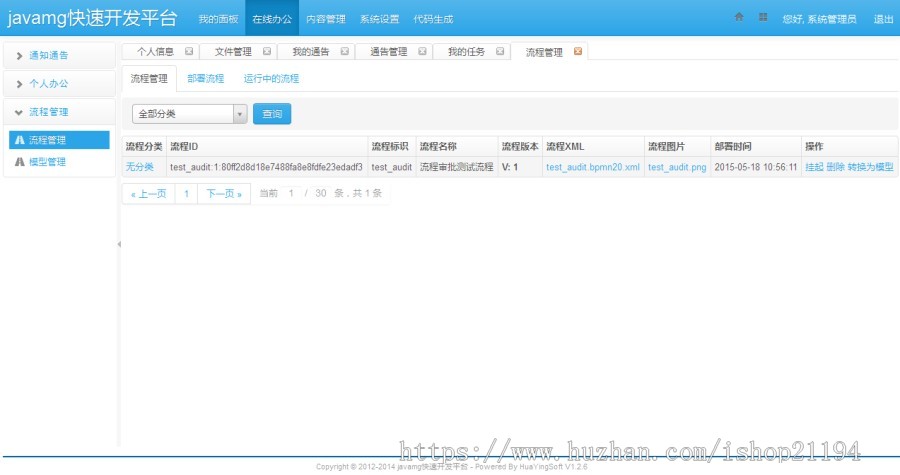900x475 pixels.
Task: Click the 无分类 category link
Action: pos(139,167)
